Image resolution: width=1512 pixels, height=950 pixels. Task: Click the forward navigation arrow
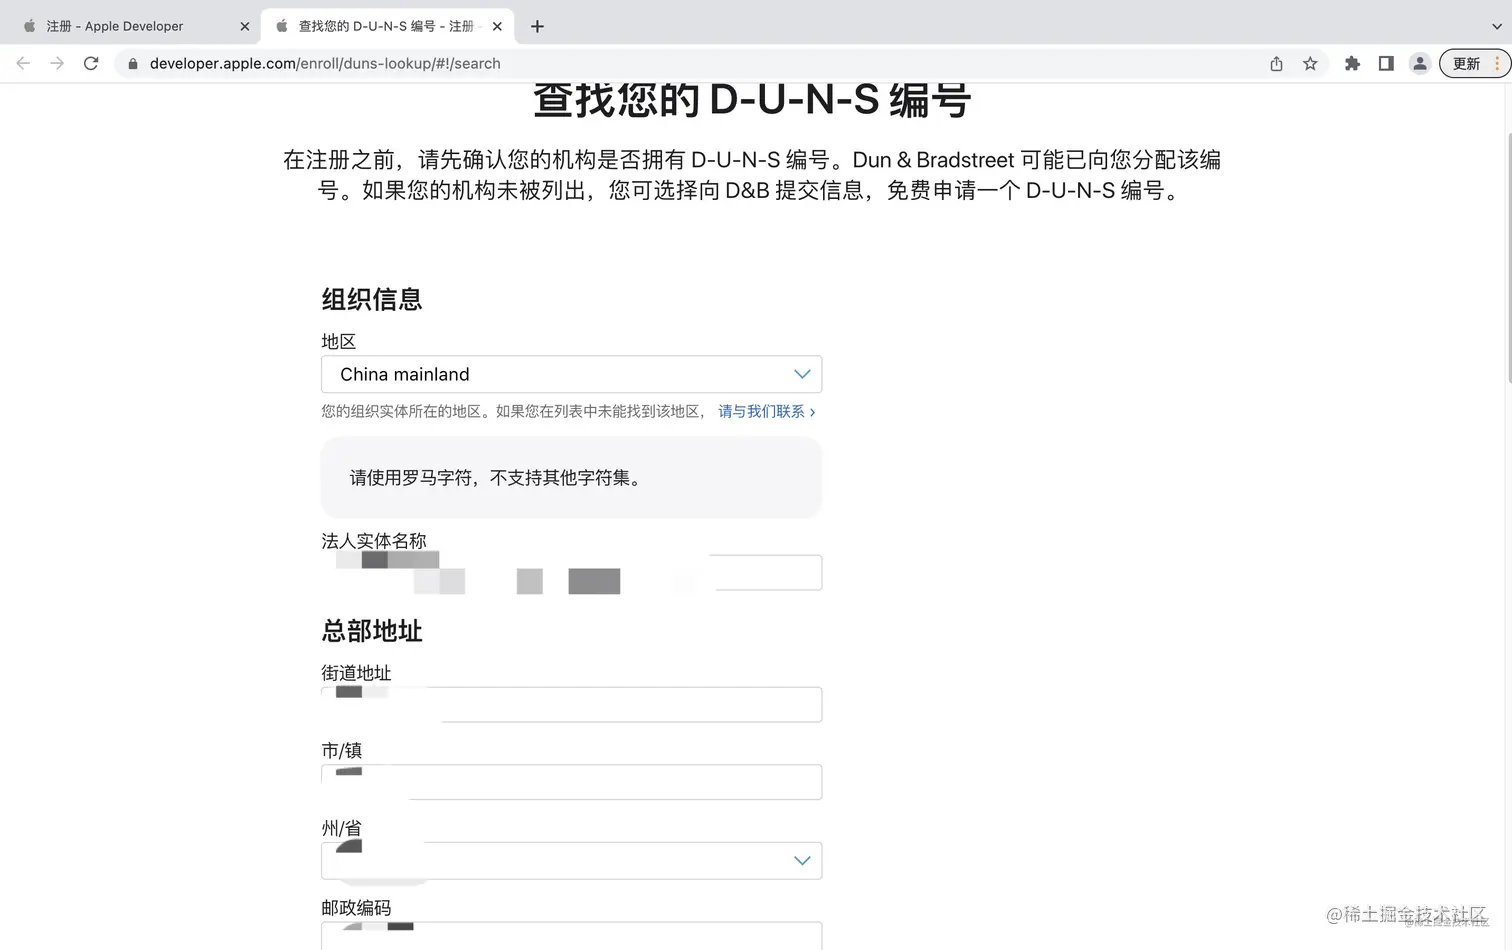click(57, 63)
